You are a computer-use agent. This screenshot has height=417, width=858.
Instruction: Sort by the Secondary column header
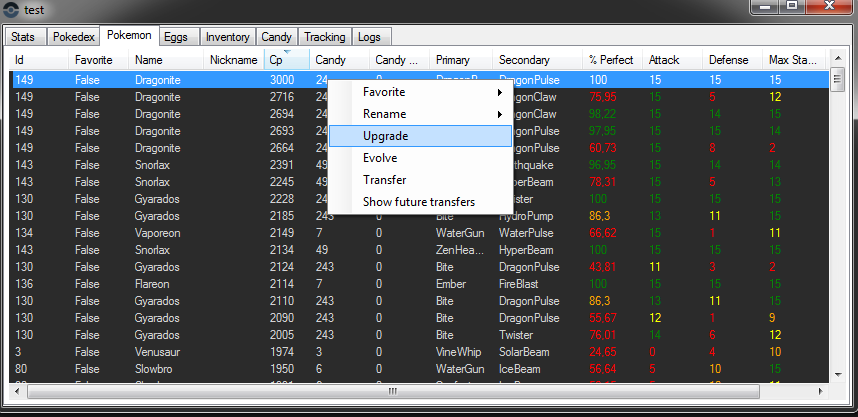point(537,60)
